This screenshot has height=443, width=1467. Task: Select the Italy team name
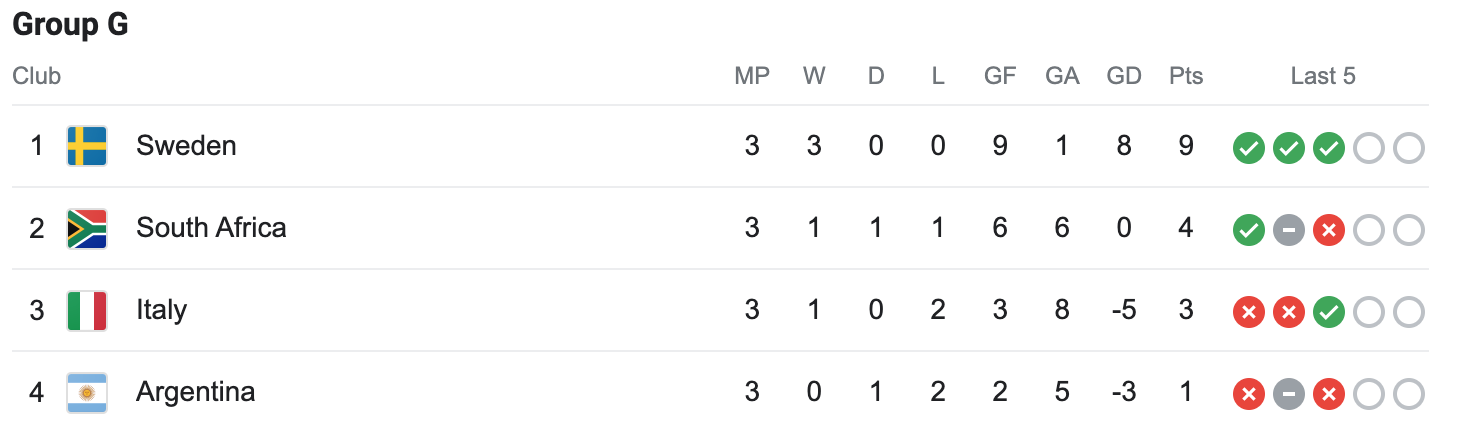click(x=161, y=310)
